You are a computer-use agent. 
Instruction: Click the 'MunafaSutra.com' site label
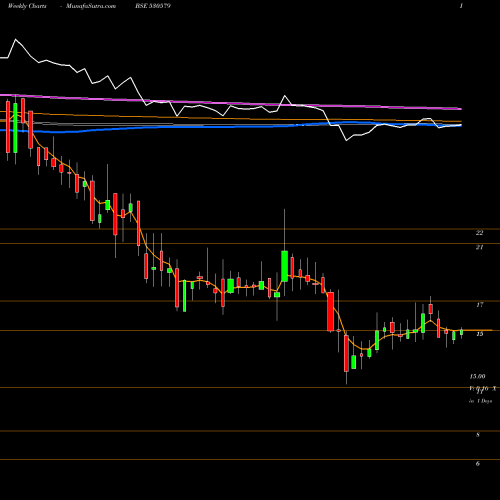tap(91, 6)
